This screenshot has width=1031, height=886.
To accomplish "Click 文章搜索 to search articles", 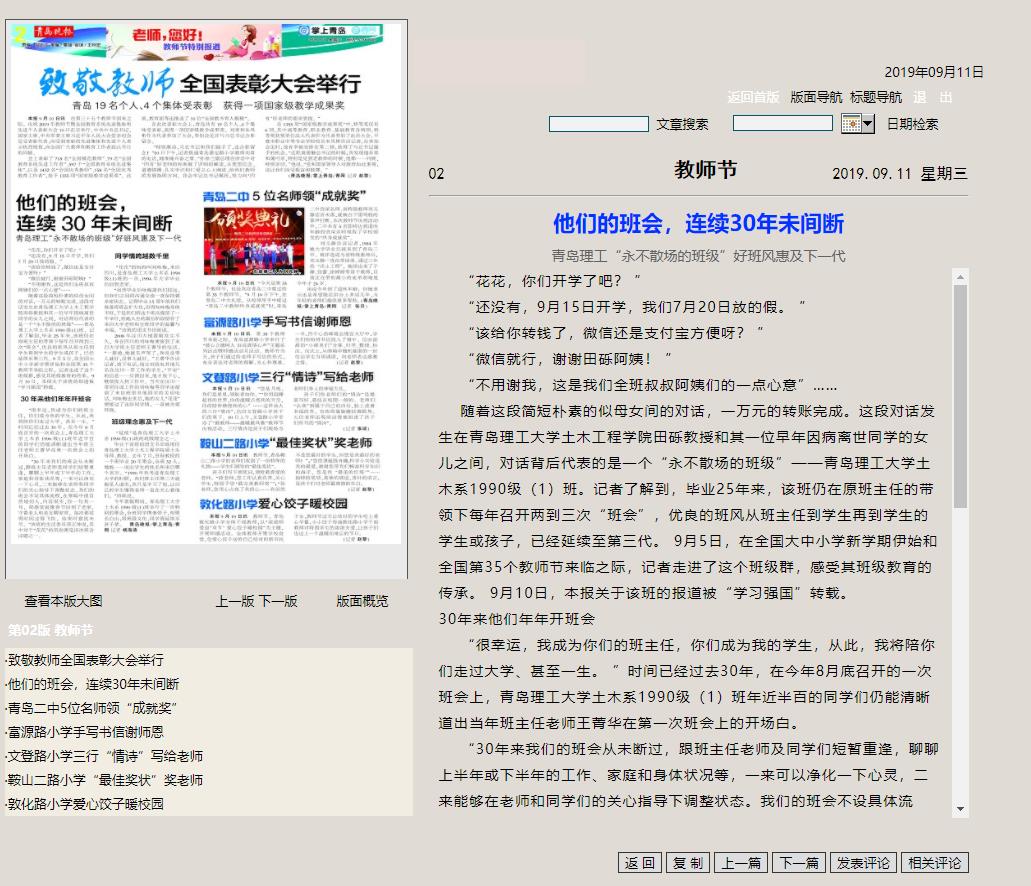I will 682,124.
